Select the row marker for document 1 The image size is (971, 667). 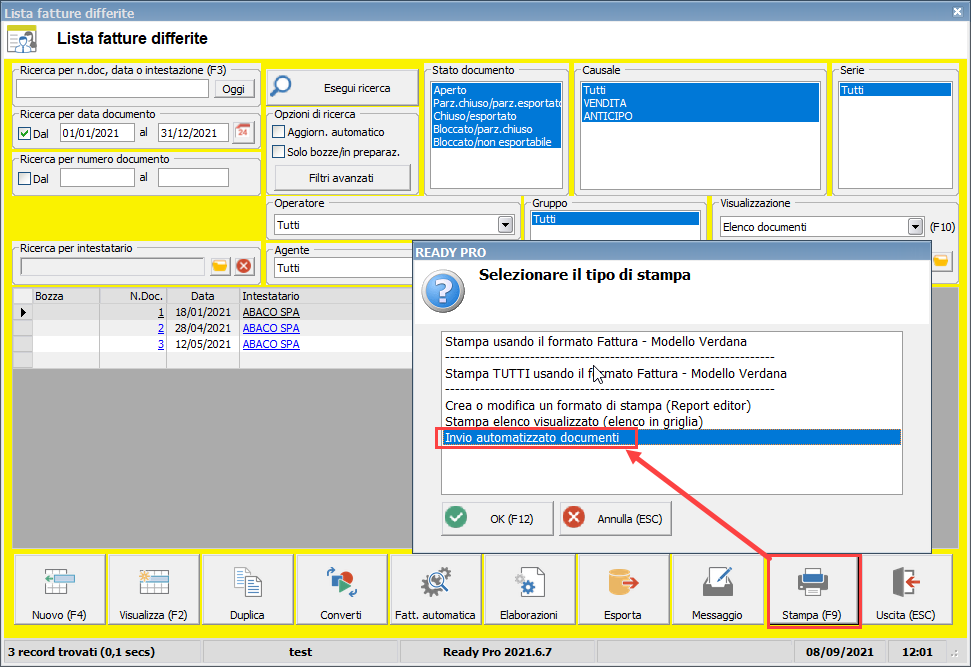23,312
